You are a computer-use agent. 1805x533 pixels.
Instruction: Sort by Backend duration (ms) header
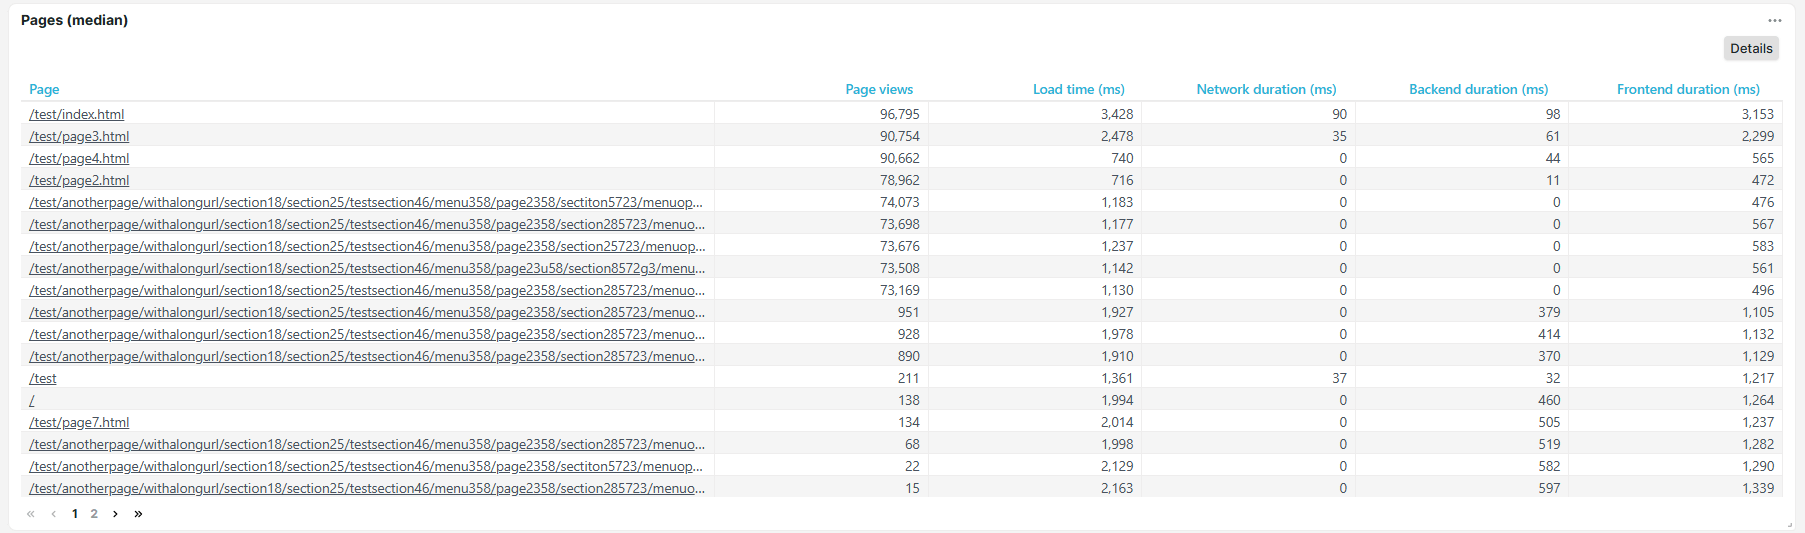tap(1478, 89)
